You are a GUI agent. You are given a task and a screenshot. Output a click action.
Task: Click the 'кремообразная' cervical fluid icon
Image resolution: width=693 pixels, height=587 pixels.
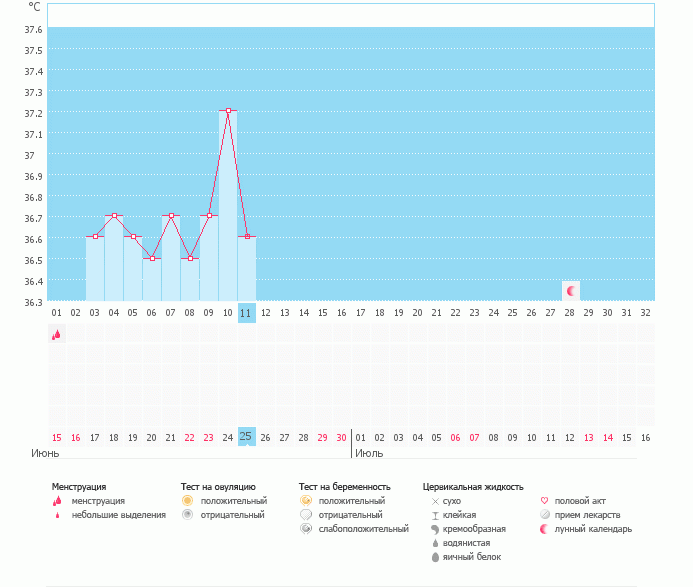435,529
